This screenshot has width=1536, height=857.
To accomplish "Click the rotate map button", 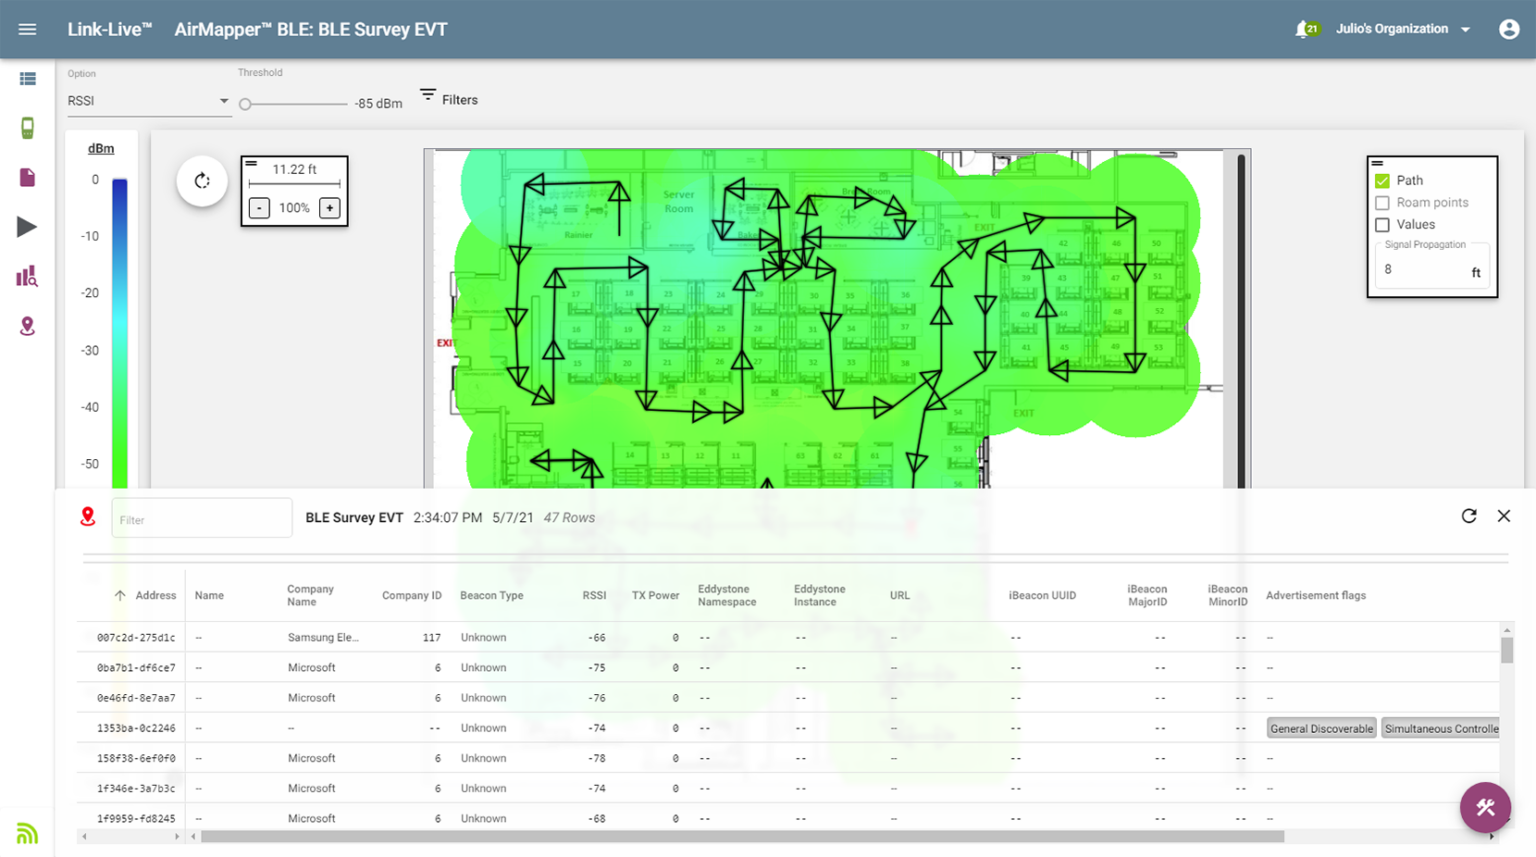I will [202, 181].
